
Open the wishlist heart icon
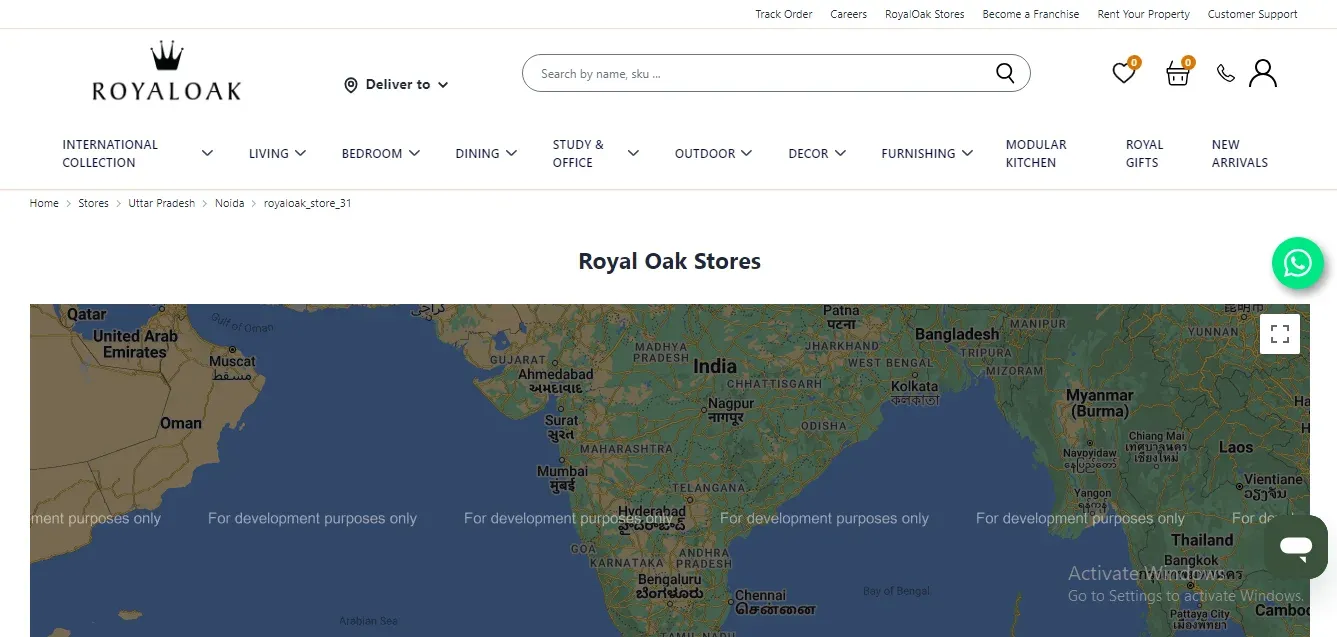[1124, 73]
